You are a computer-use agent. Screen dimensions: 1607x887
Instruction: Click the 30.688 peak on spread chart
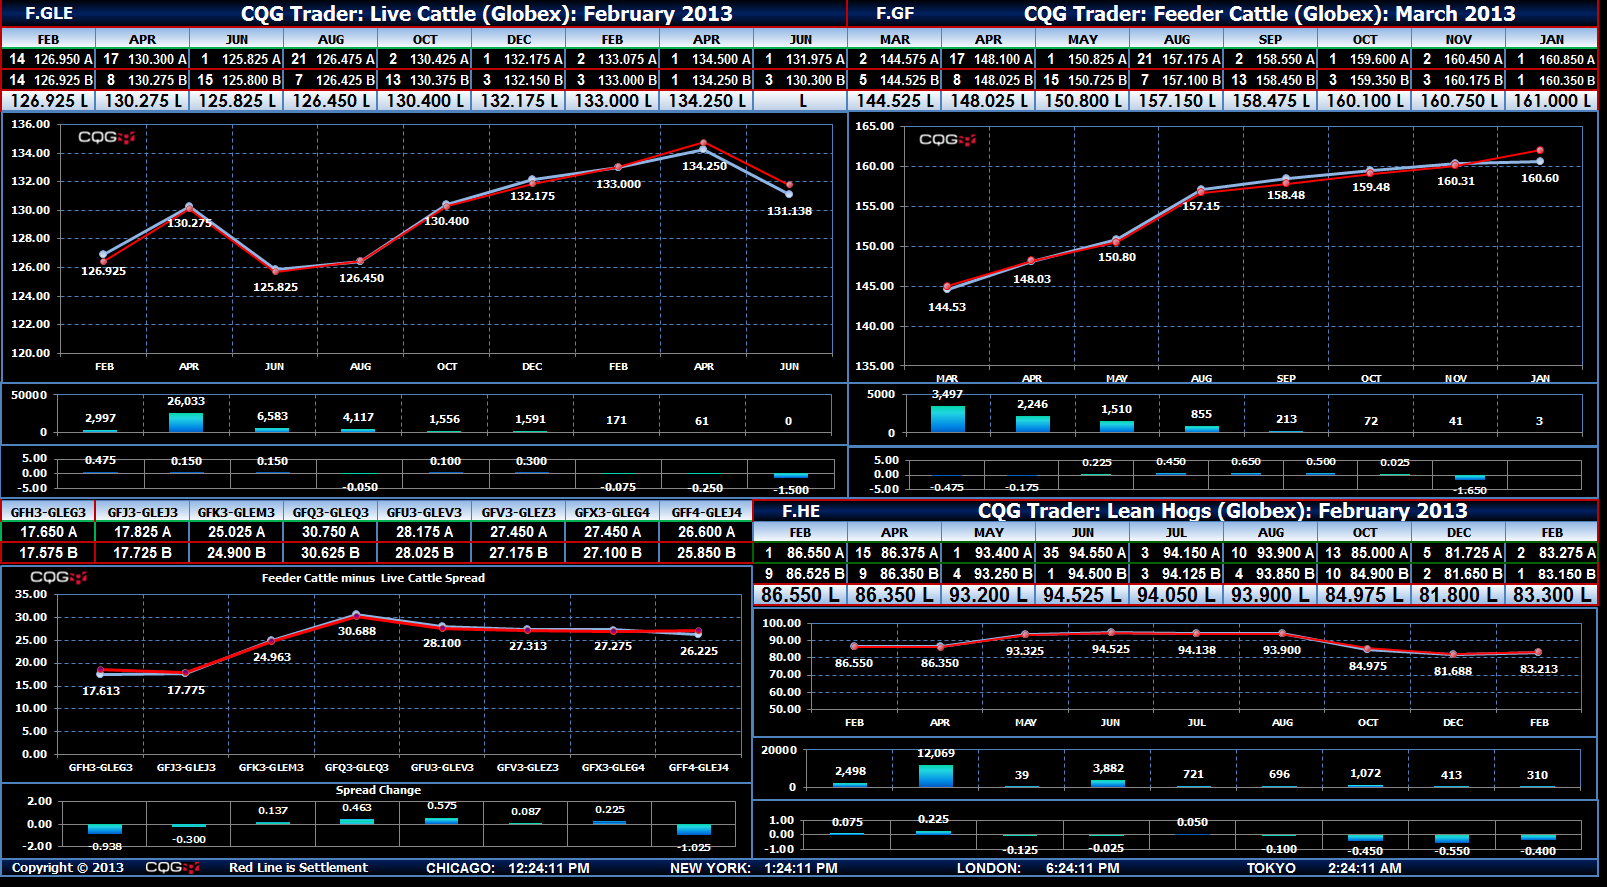[356, 615]
